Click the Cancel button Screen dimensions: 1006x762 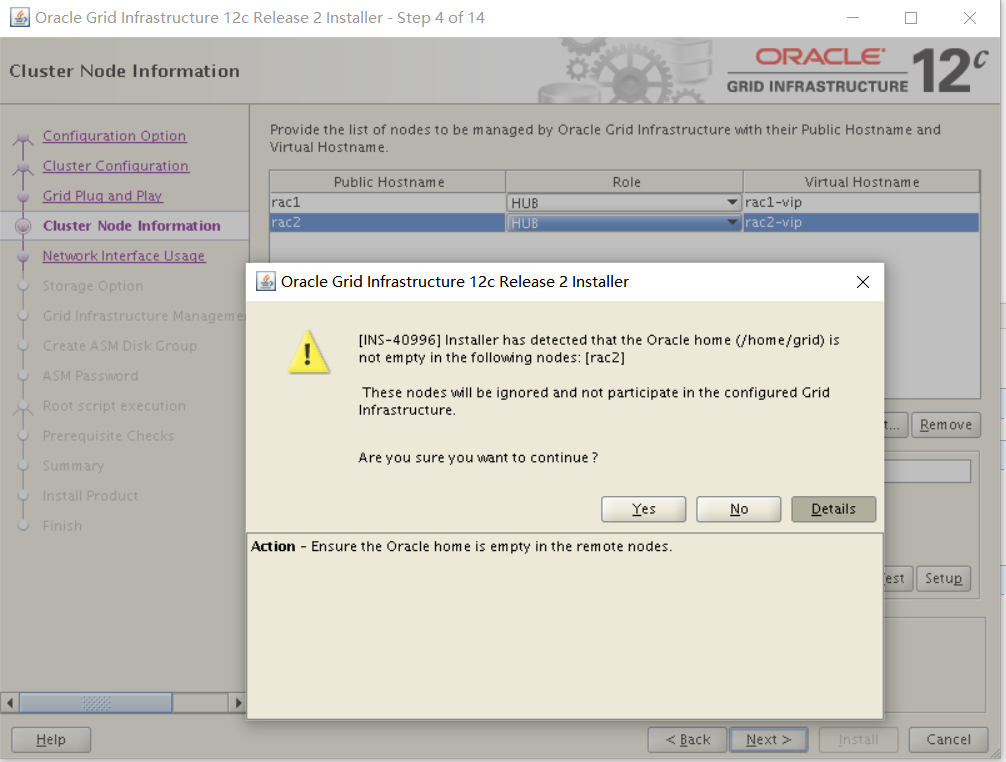(948, 740)
